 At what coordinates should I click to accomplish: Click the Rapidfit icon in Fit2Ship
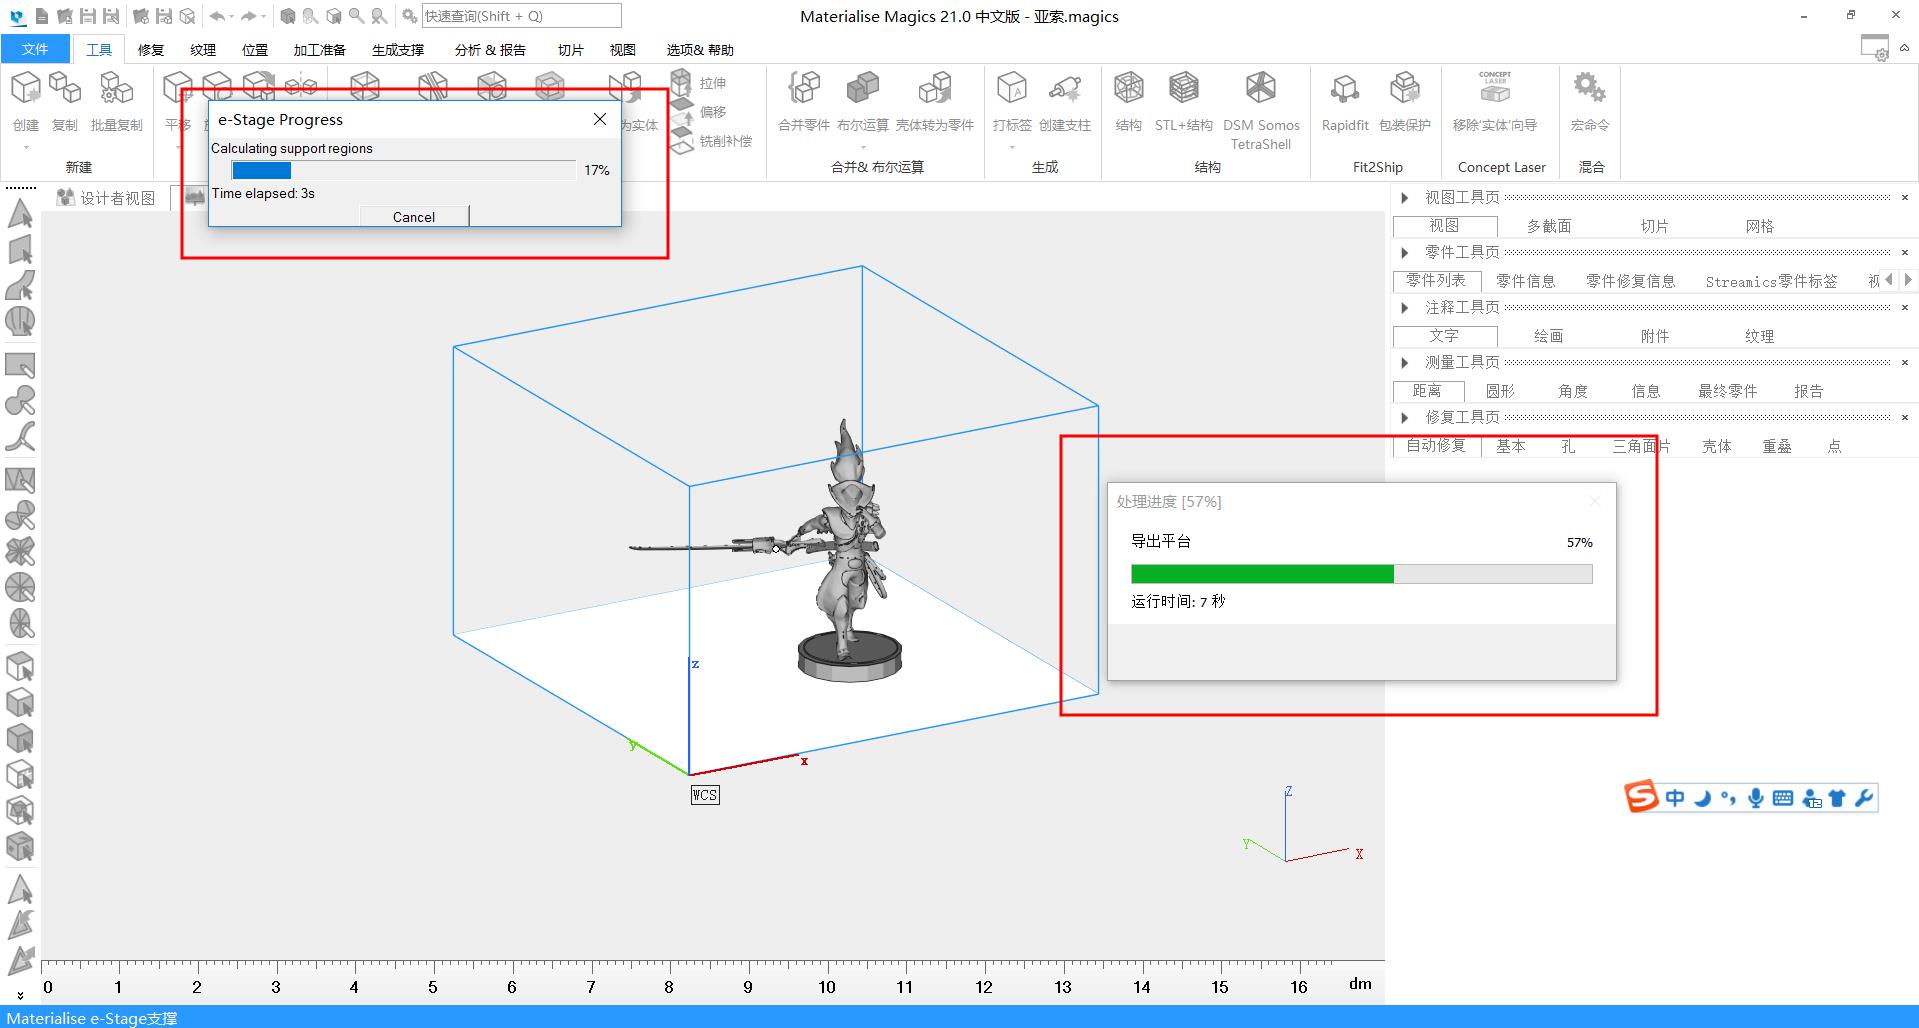(x=1344, y=90)
